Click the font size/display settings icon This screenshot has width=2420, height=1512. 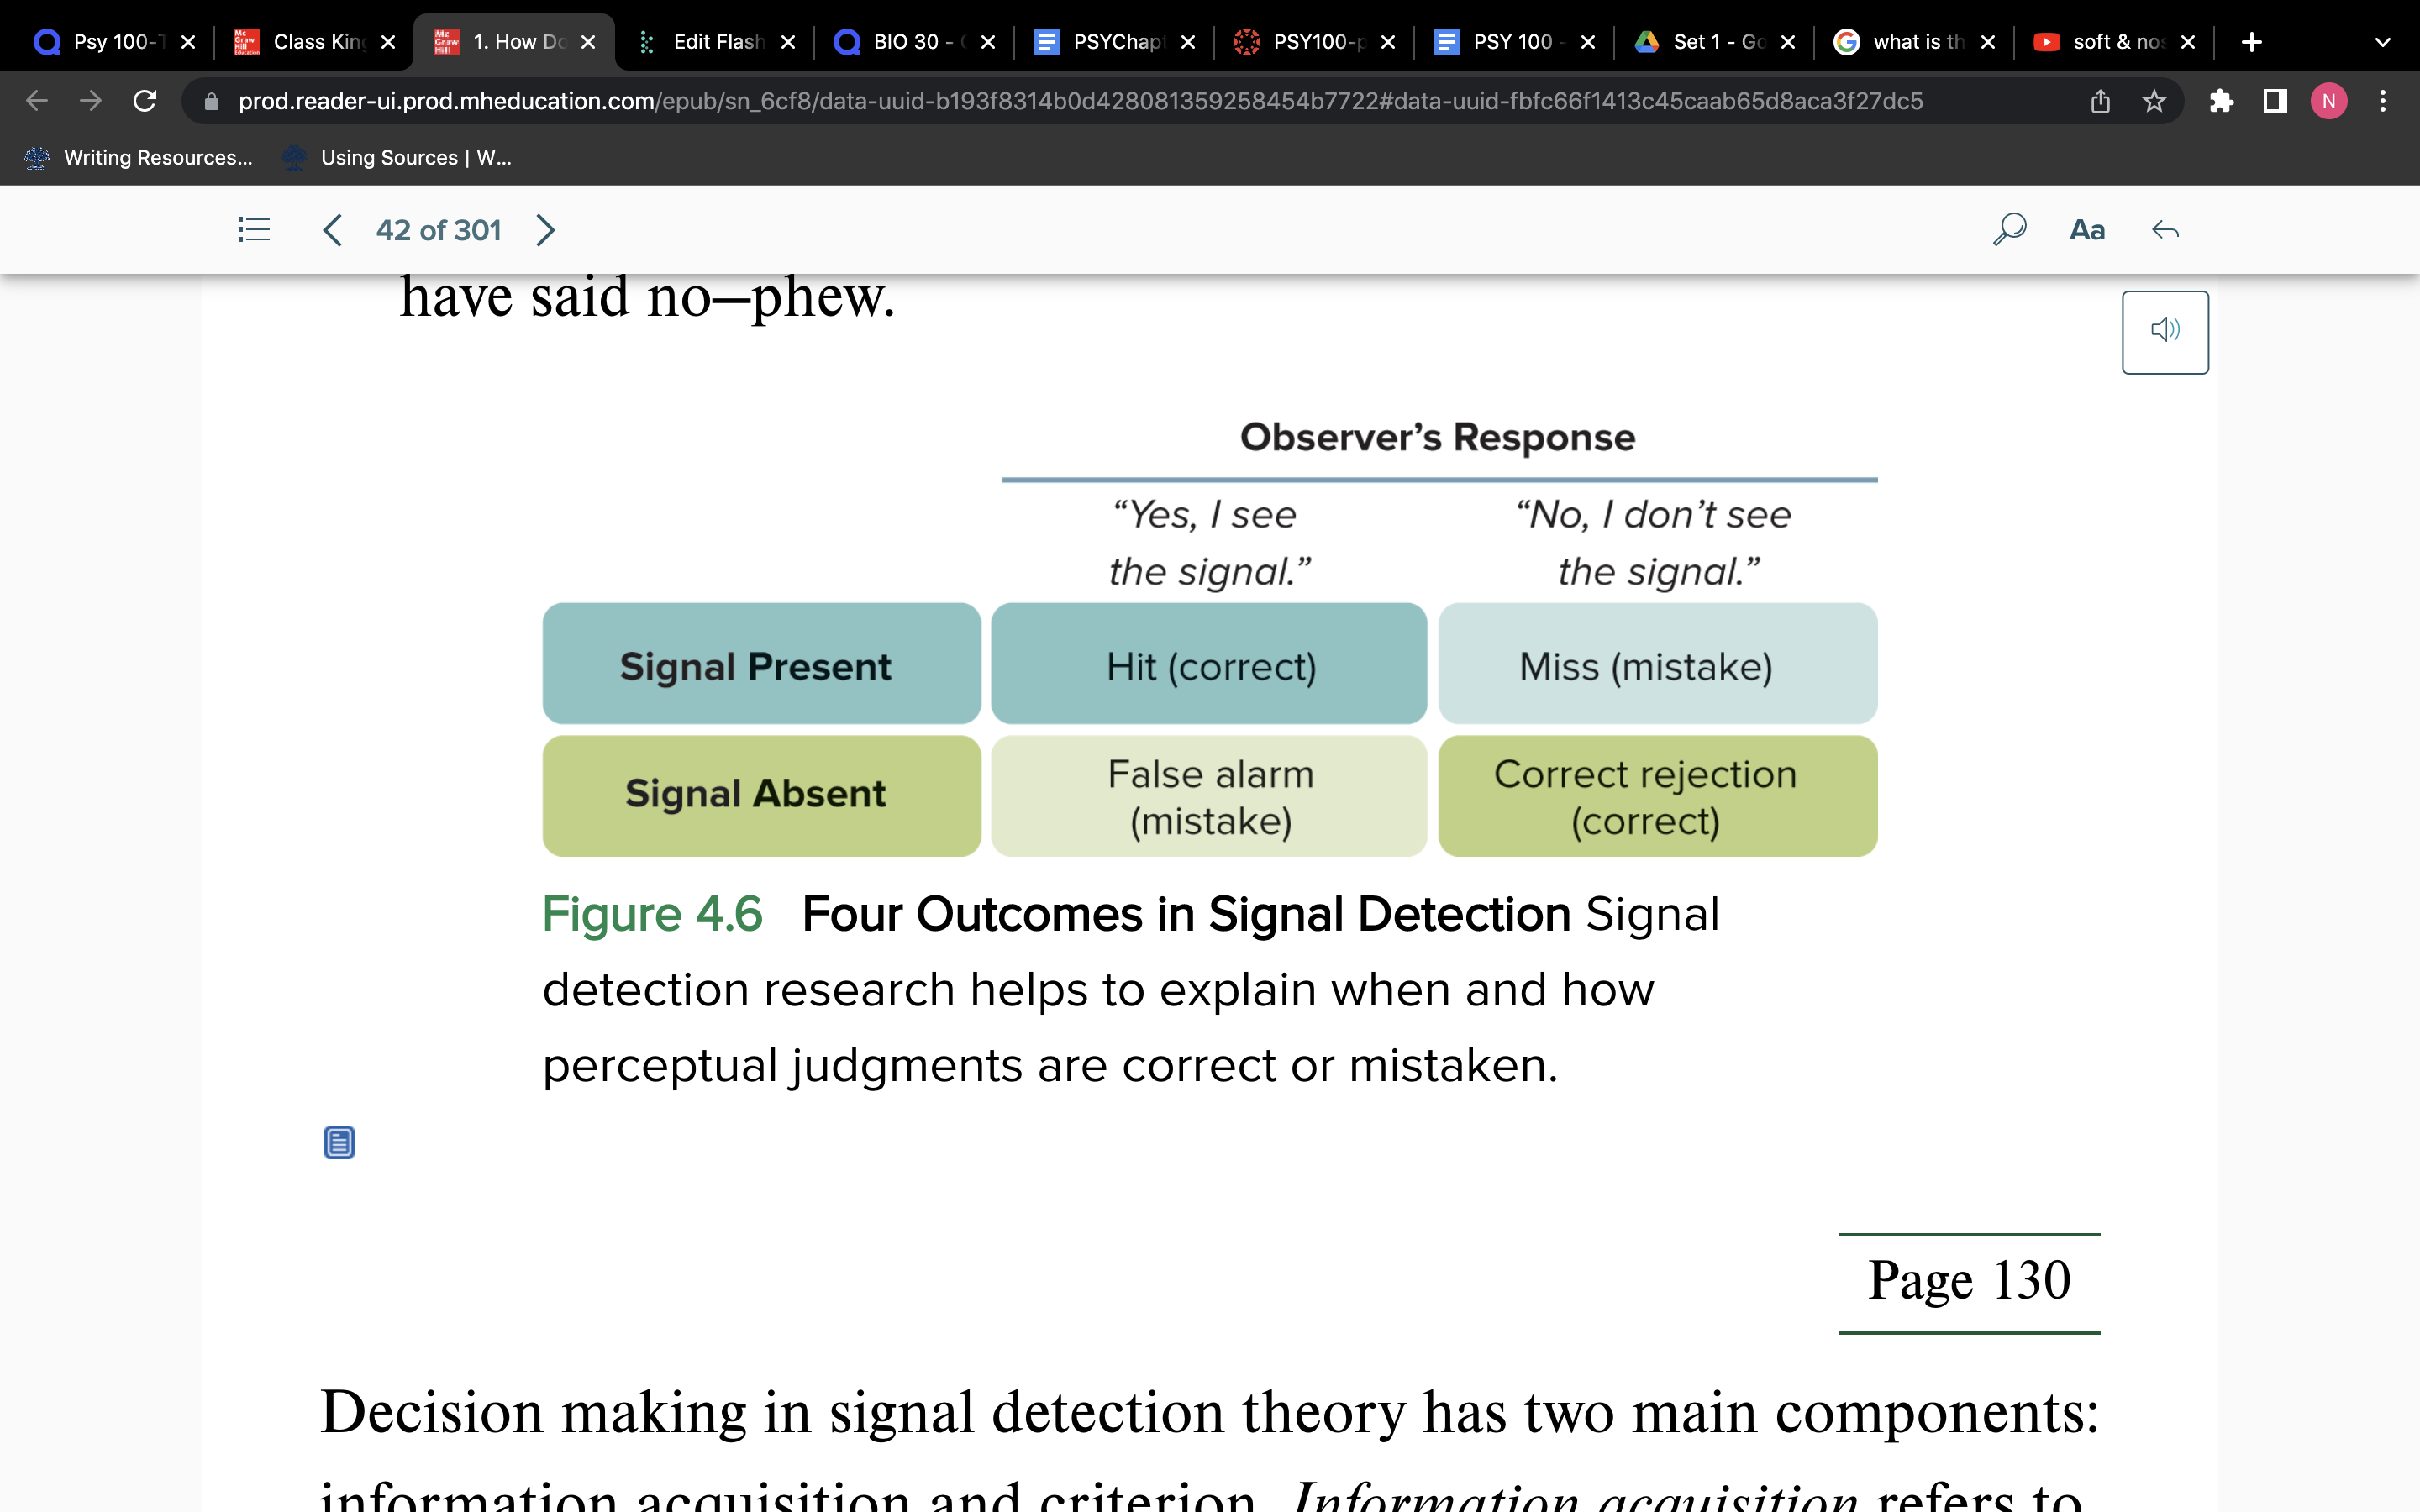tap(2087, 228)
